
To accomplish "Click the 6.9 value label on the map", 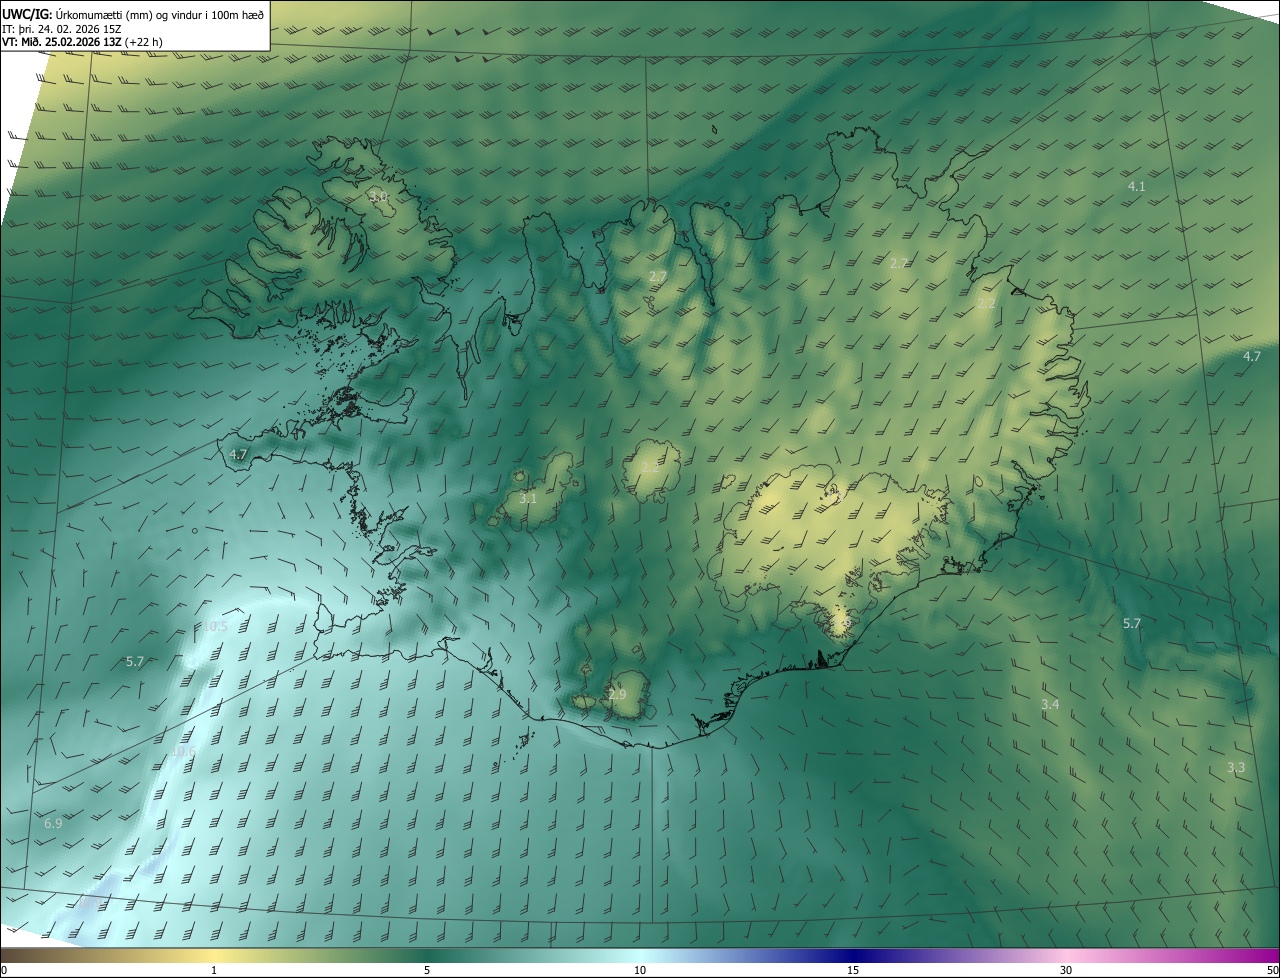I will [53, 823].
